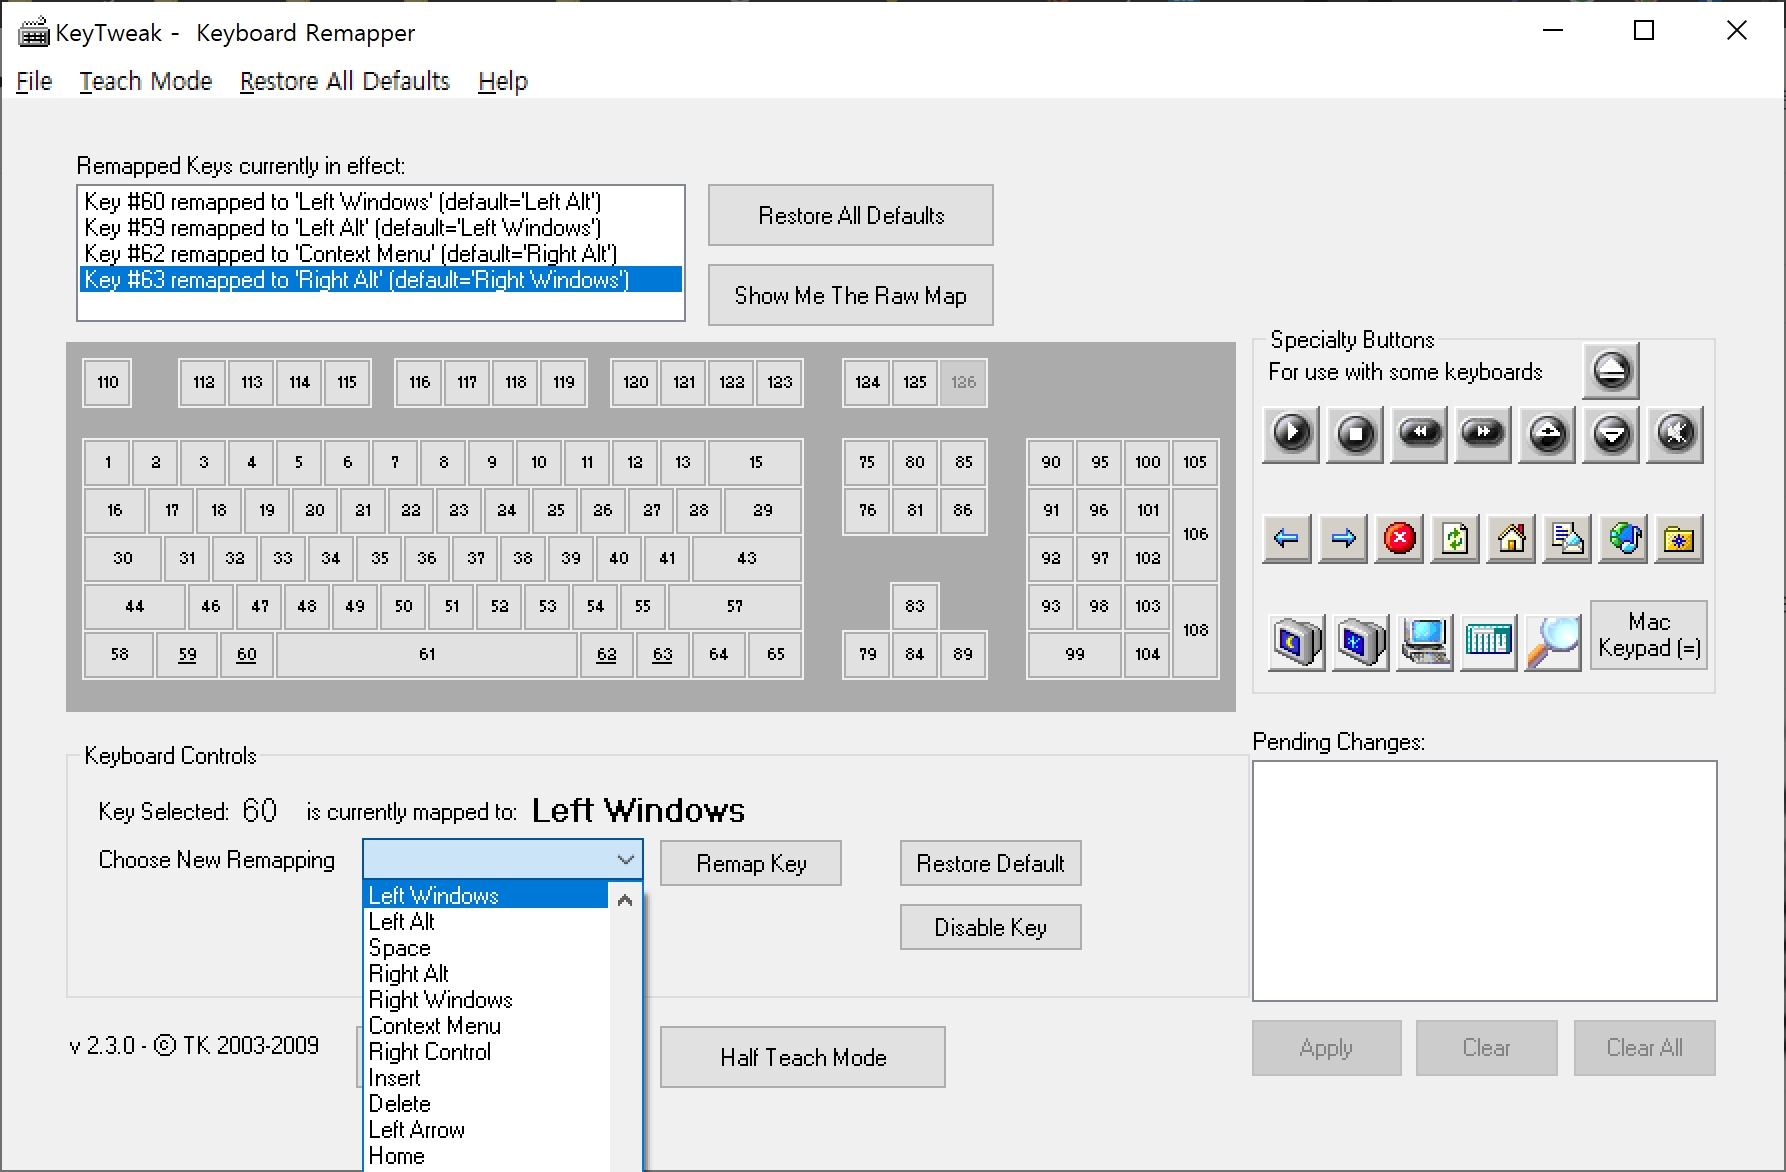Click the globe with music note icon
The height and width of the screenshot is (1172, 1786).
click(1623, 539)
